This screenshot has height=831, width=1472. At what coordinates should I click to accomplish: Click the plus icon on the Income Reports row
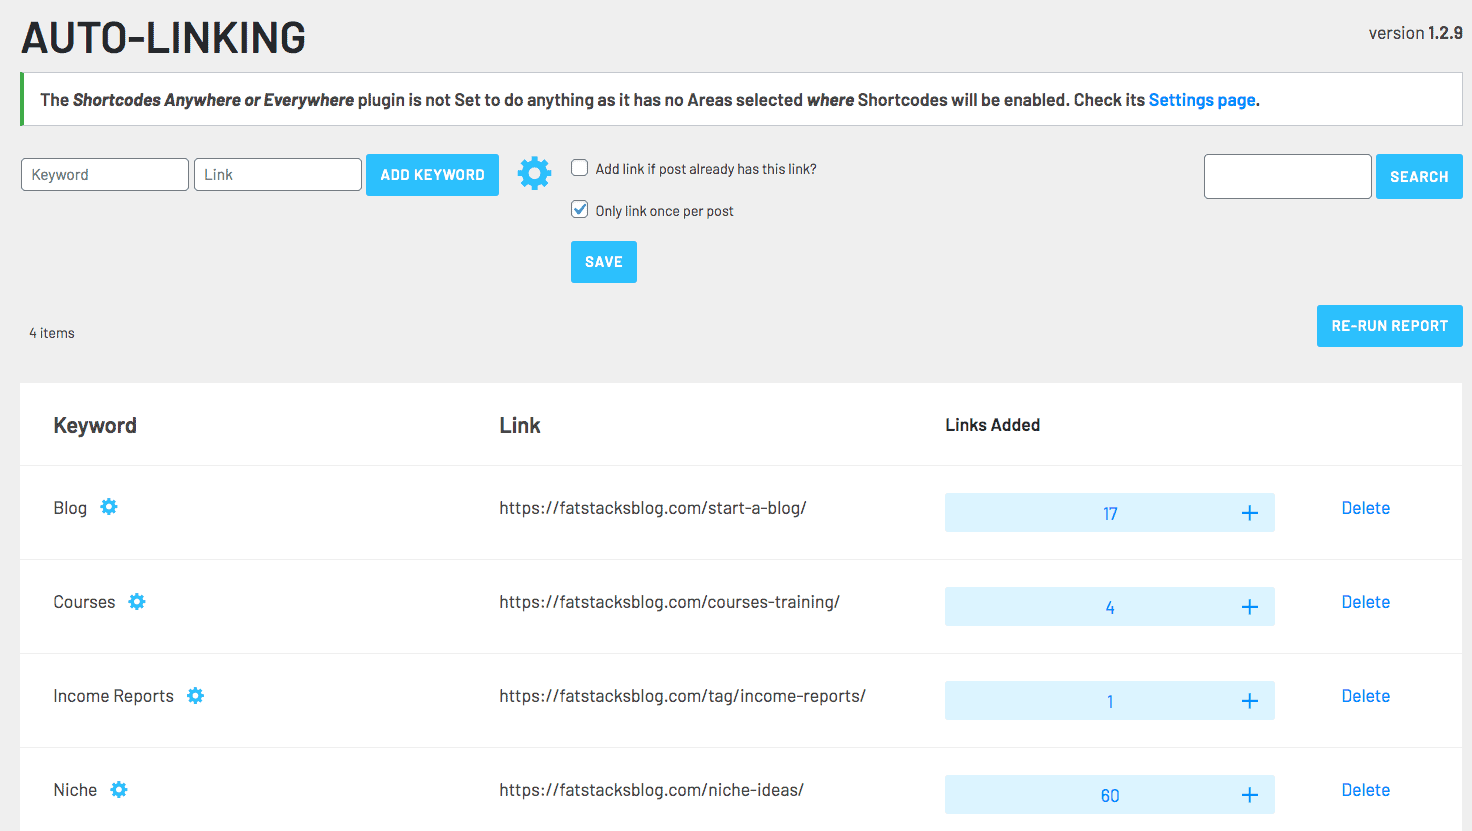[x=1249, y=700]
